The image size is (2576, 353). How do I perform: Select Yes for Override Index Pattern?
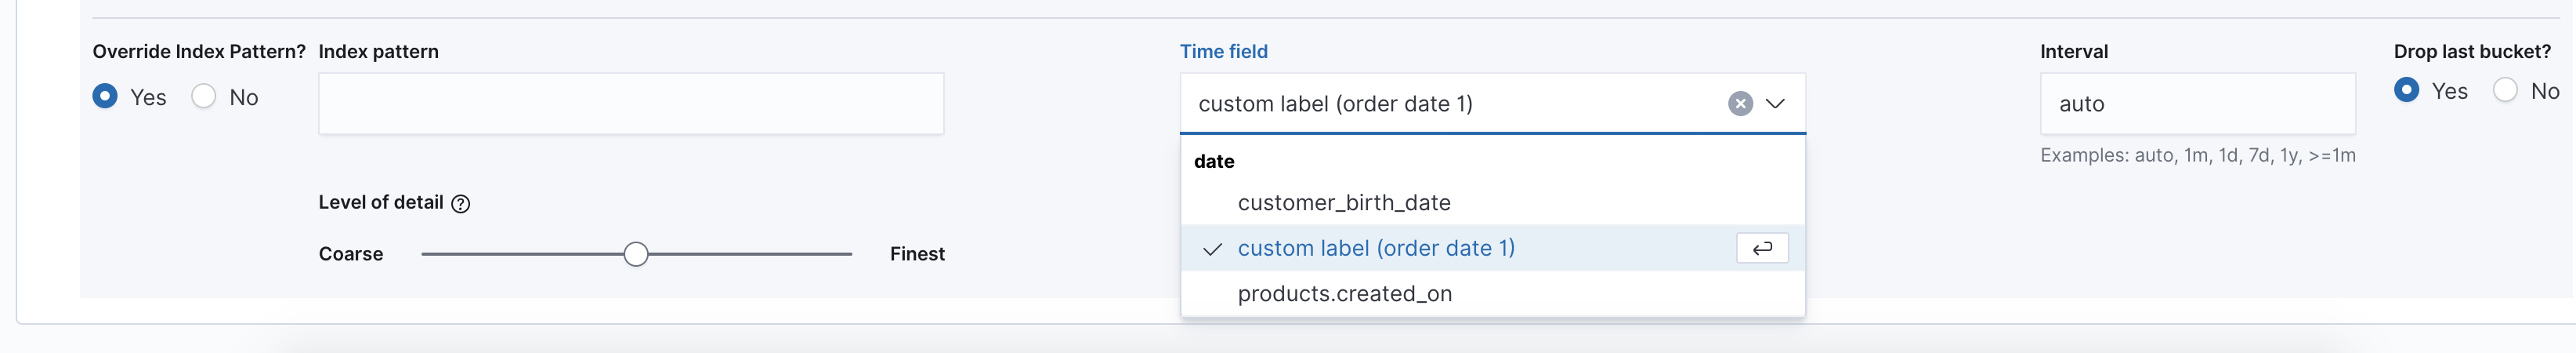(105, 96)
